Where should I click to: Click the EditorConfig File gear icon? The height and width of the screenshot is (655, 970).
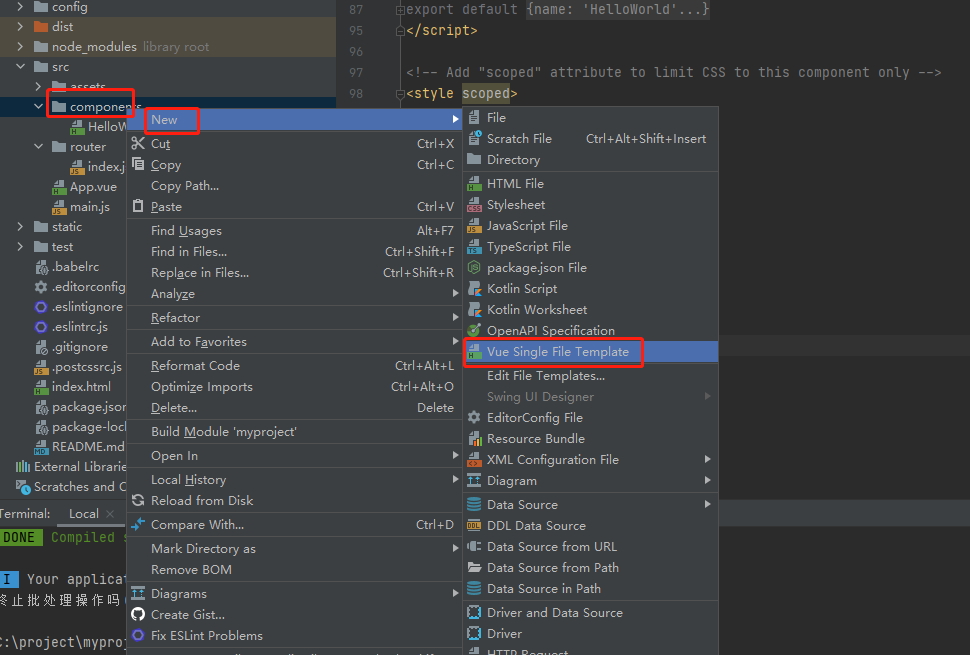474,417
